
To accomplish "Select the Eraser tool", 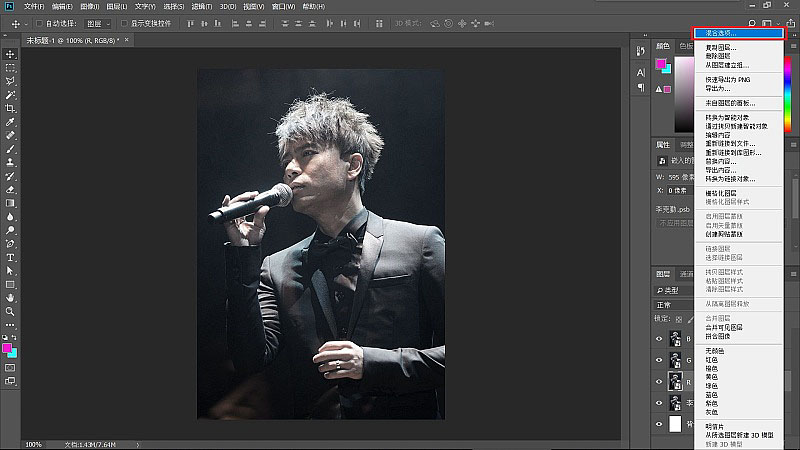I will [10, 189].
